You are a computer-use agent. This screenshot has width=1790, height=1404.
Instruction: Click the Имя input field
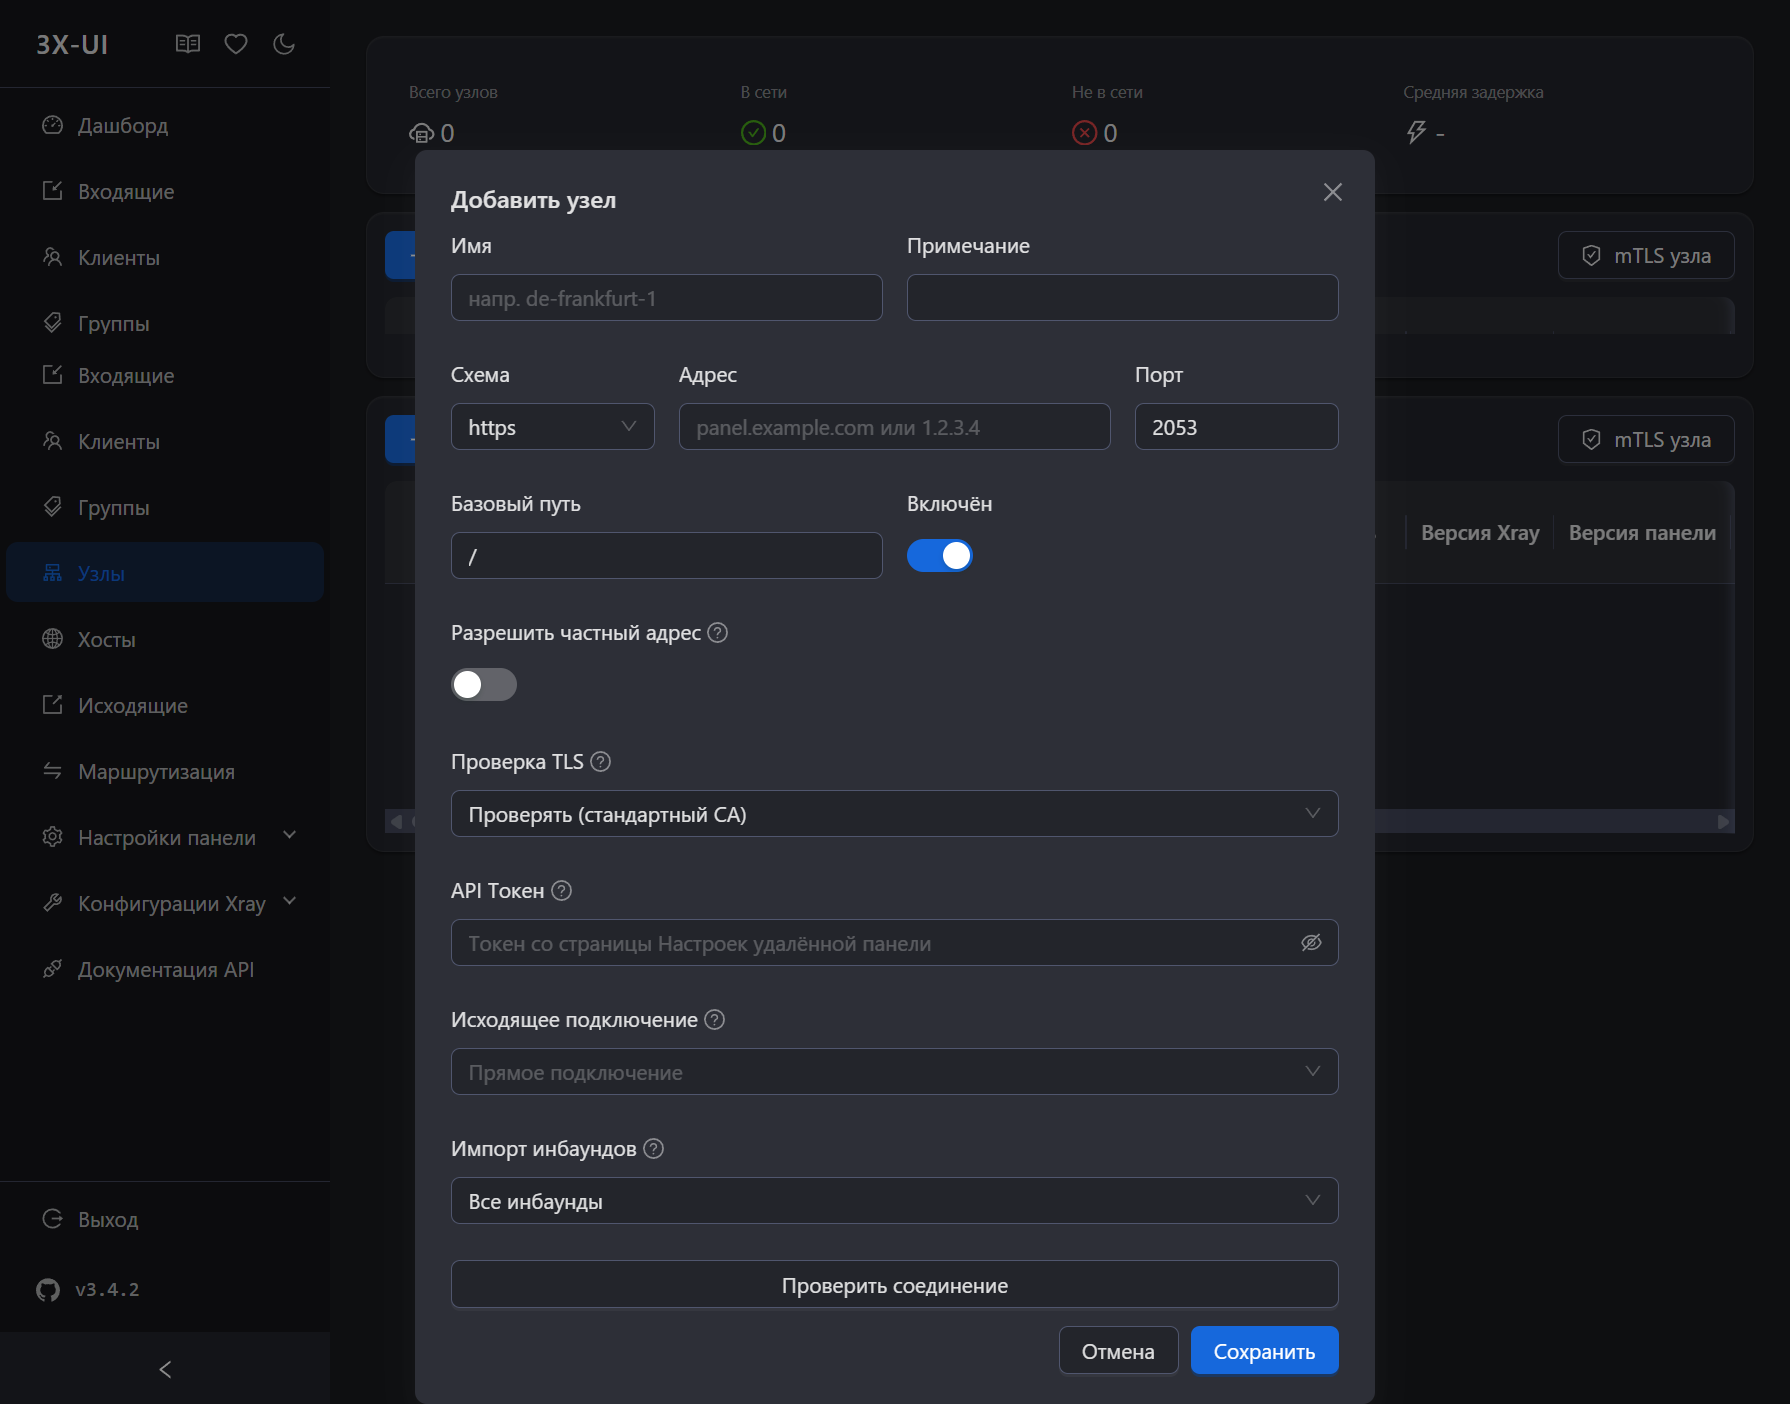coord(666,298)
